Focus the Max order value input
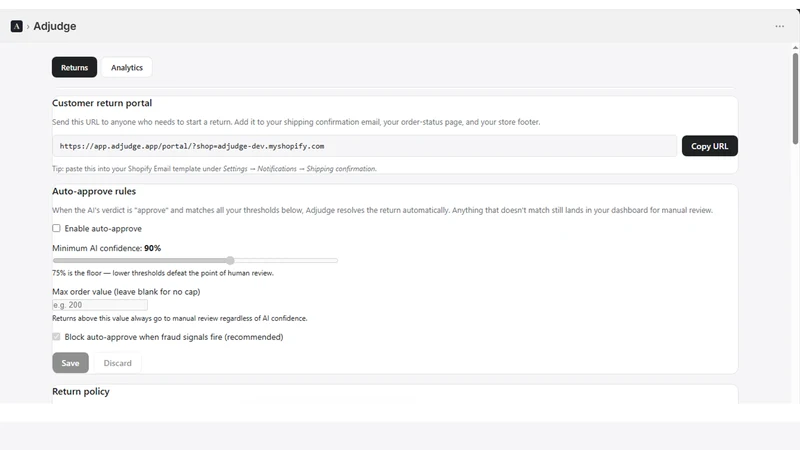 coord(100,305)
